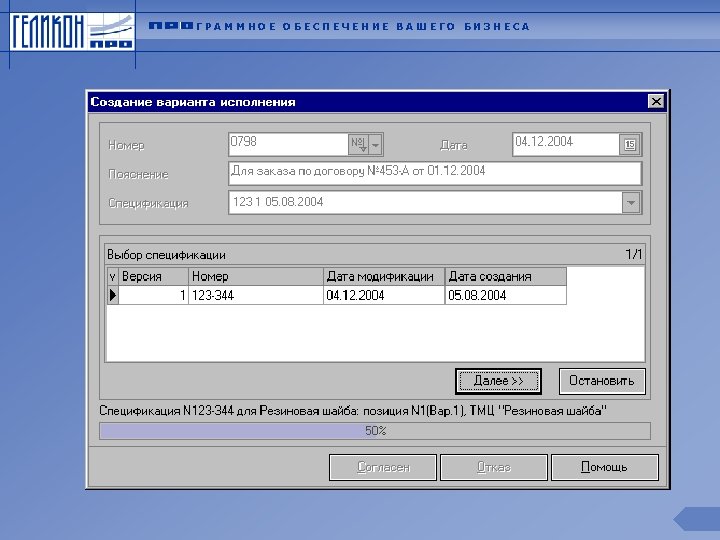720x540 pixels.
Task: Click the Отказ button
Action: point(494,467)
